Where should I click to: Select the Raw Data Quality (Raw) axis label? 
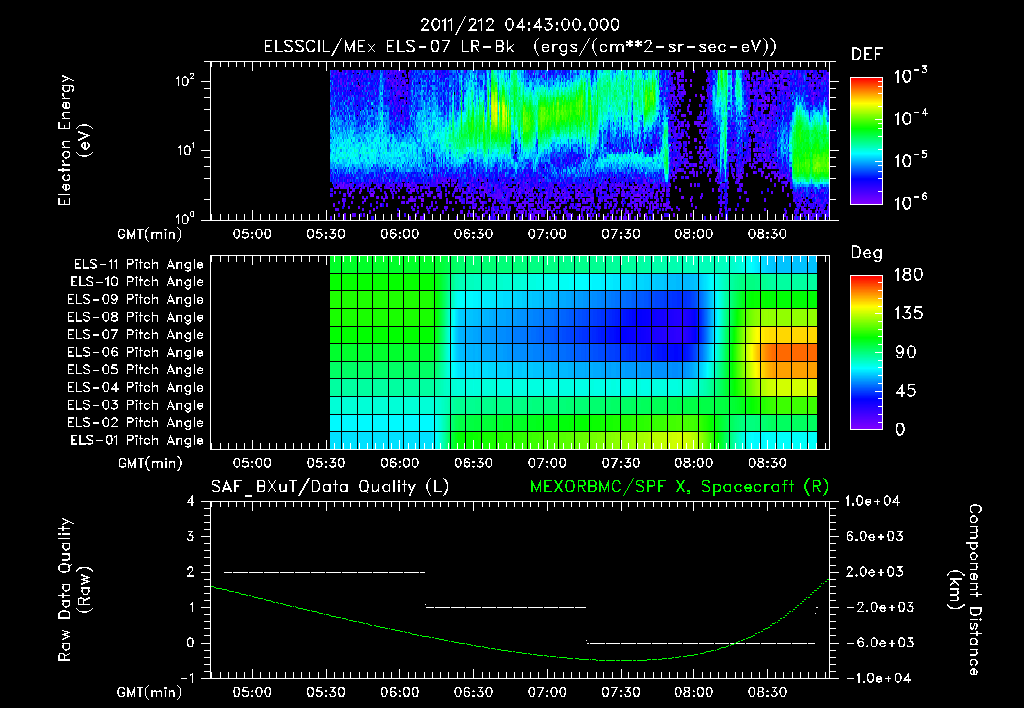click(x=74, y=590)
